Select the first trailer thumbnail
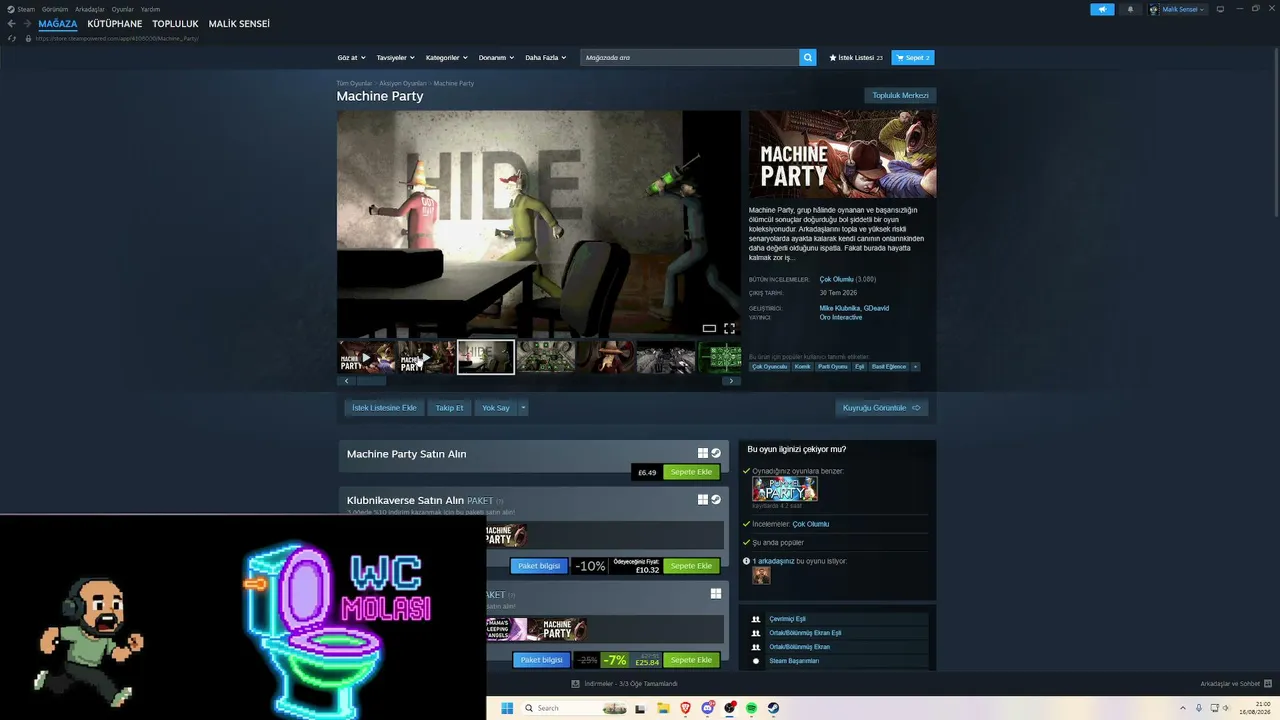Viewport: 1280px width, 720px height. pyautogui.click(x=366, y=357)
